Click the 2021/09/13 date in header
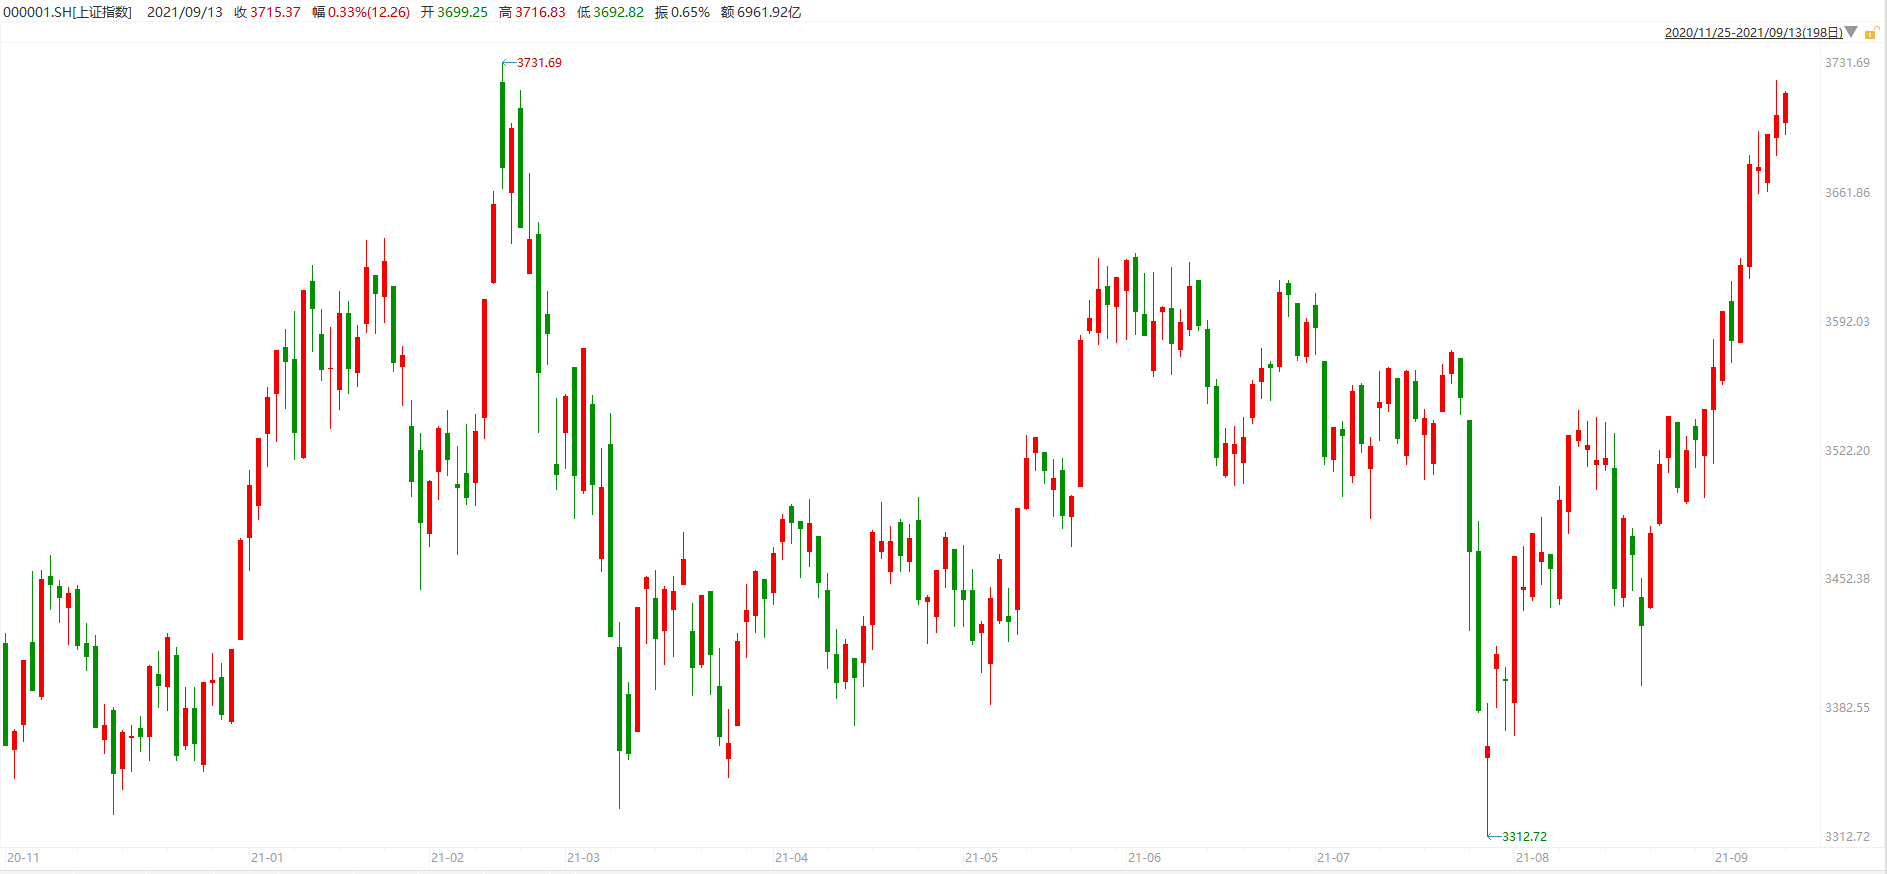Screen dimensions: 1887x874 (x=185, y=12)
